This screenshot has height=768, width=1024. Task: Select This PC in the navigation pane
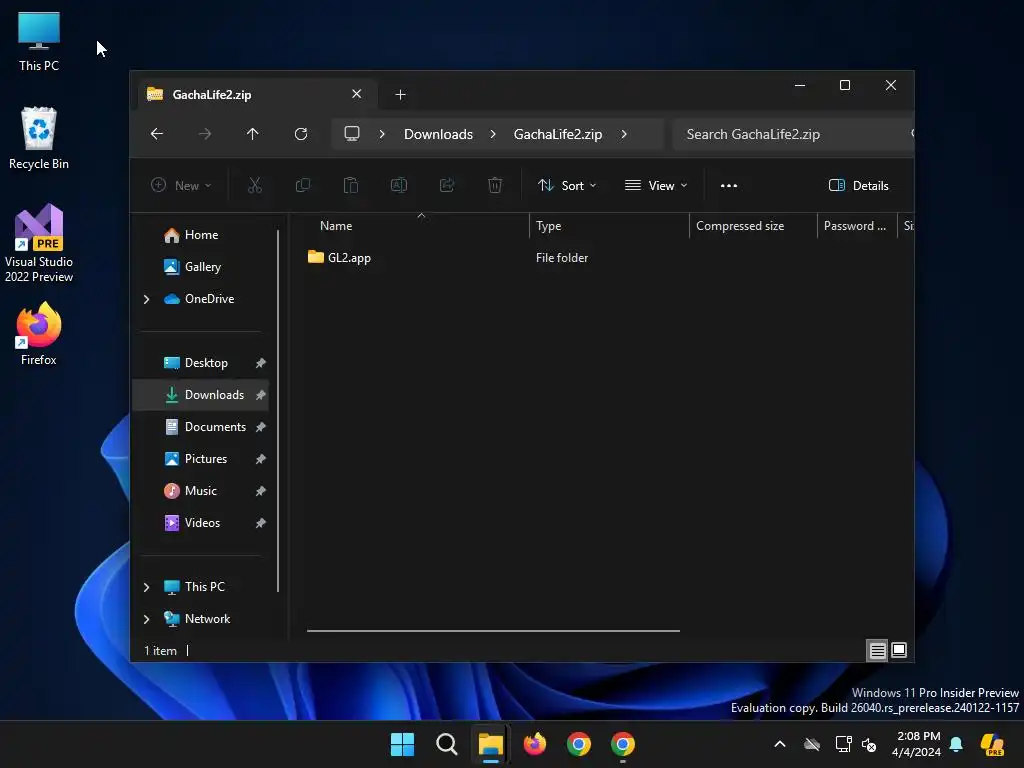[204, 587]
